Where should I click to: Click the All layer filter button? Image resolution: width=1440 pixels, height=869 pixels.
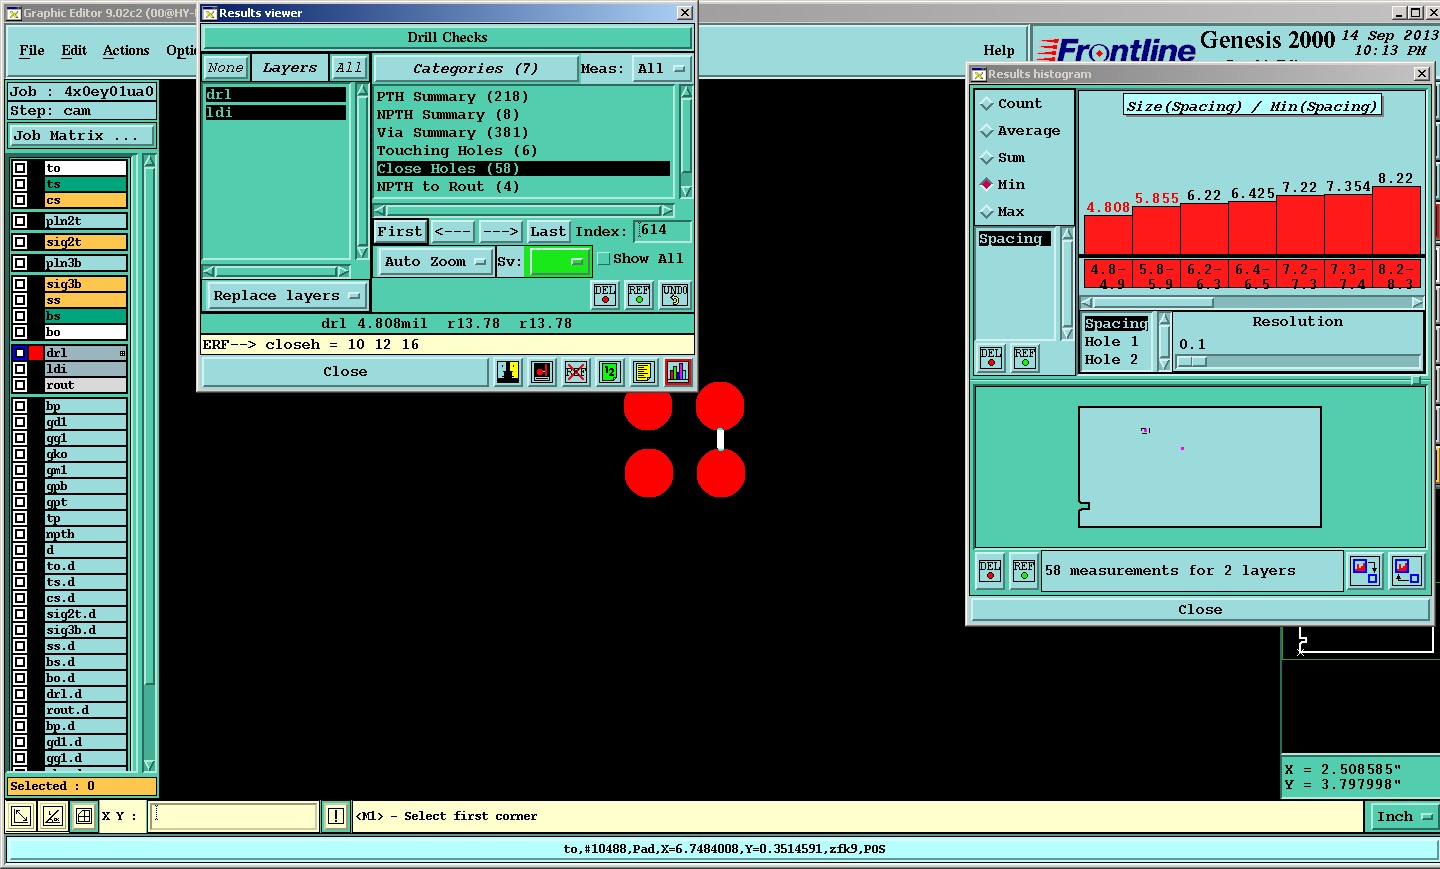pyautogui.click(x=349, y=68)
